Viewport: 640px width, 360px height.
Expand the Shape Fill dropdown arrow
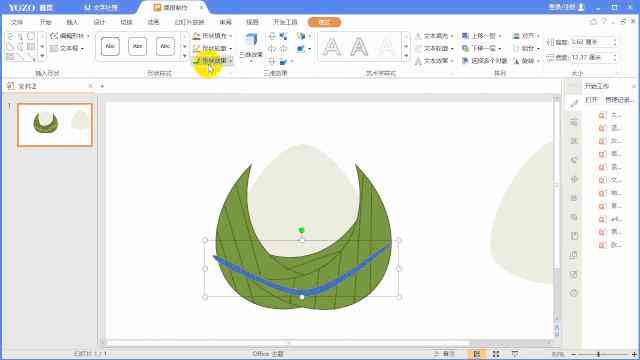[231, 36]
